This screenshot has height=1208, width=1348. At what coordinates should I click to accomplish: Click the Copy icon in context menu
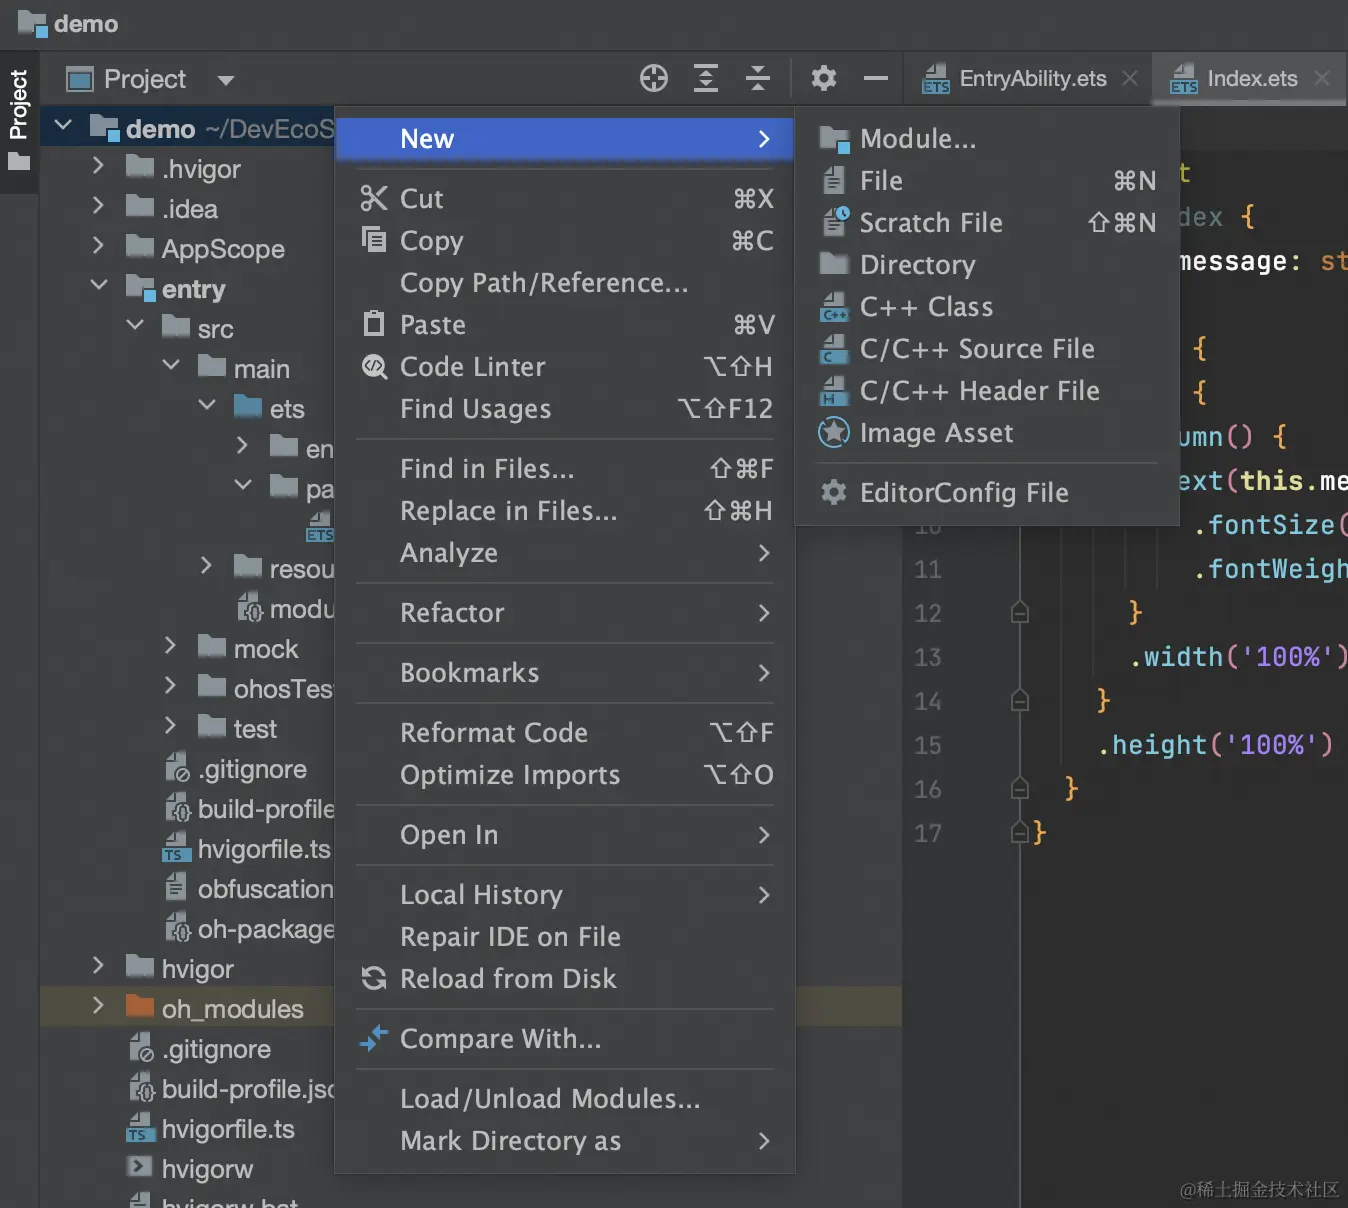374,240
